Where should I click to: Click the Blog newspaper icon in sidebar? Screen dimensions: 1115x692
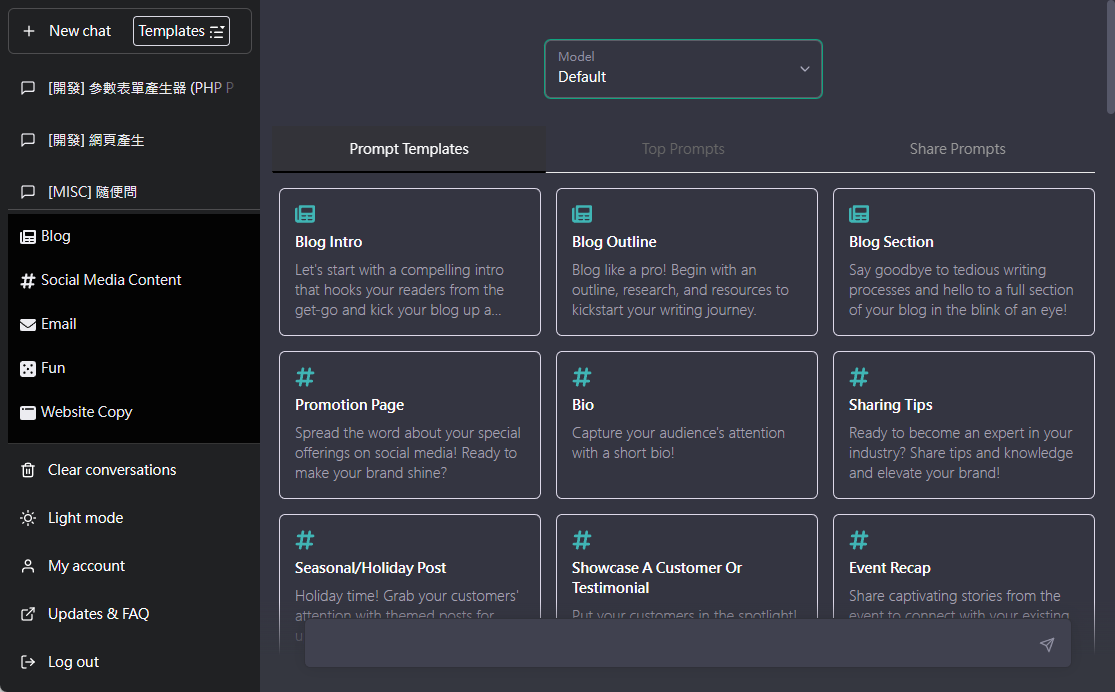tap(28, 237)
